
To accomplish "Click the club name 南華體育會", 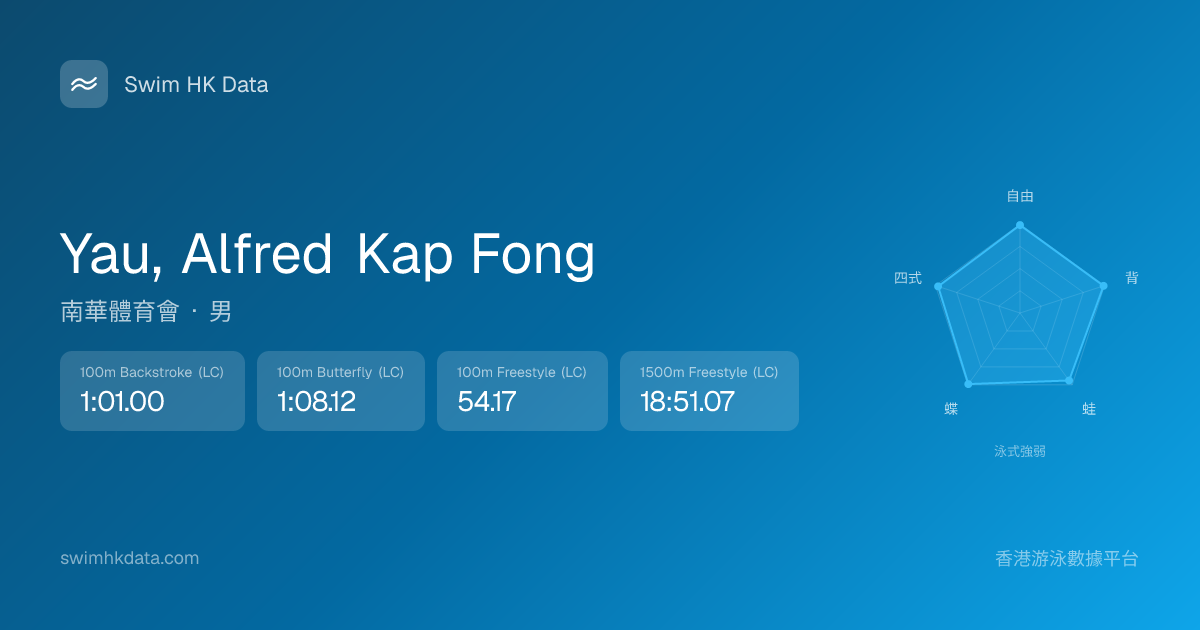I will (x=119, y=312).
